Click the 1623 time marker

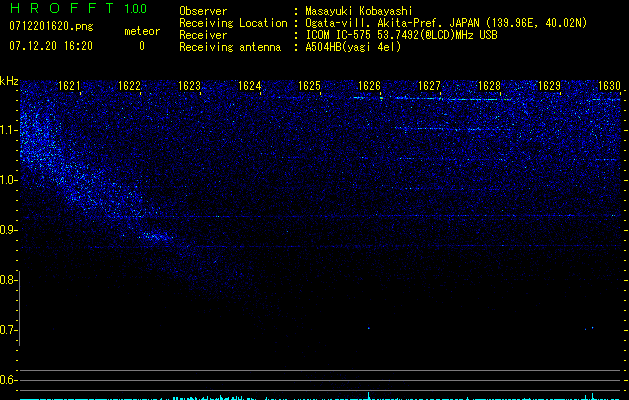[189, 86]
